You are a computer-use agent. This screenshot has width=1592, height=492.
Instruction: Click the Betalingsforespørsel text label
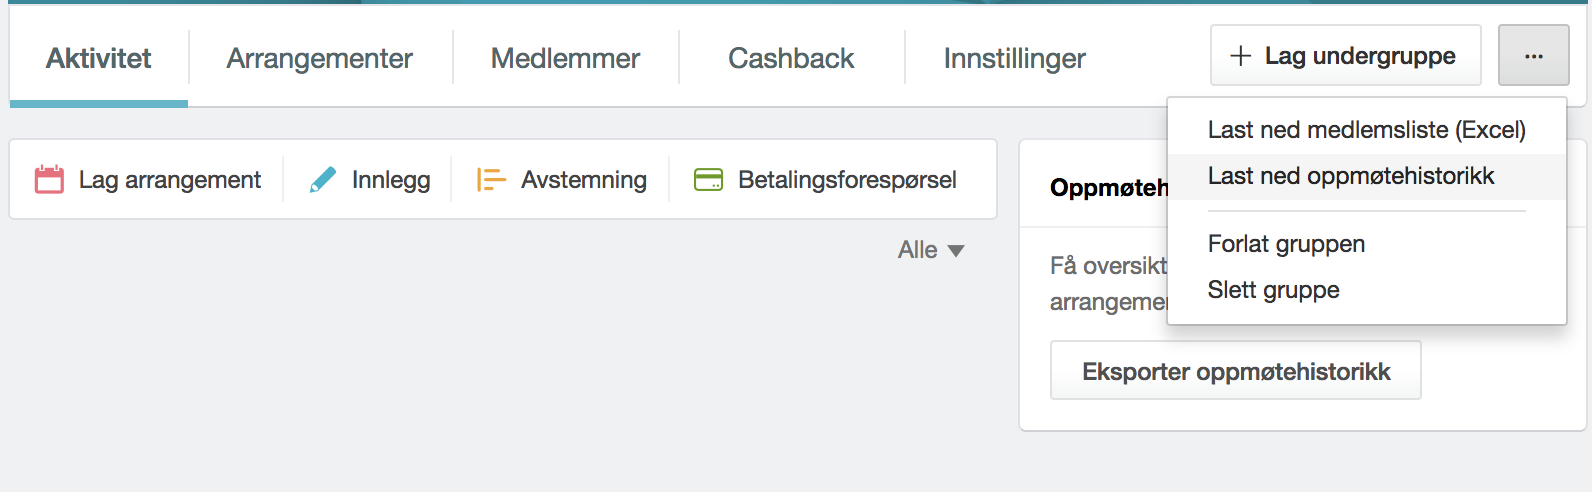[847, 180]
